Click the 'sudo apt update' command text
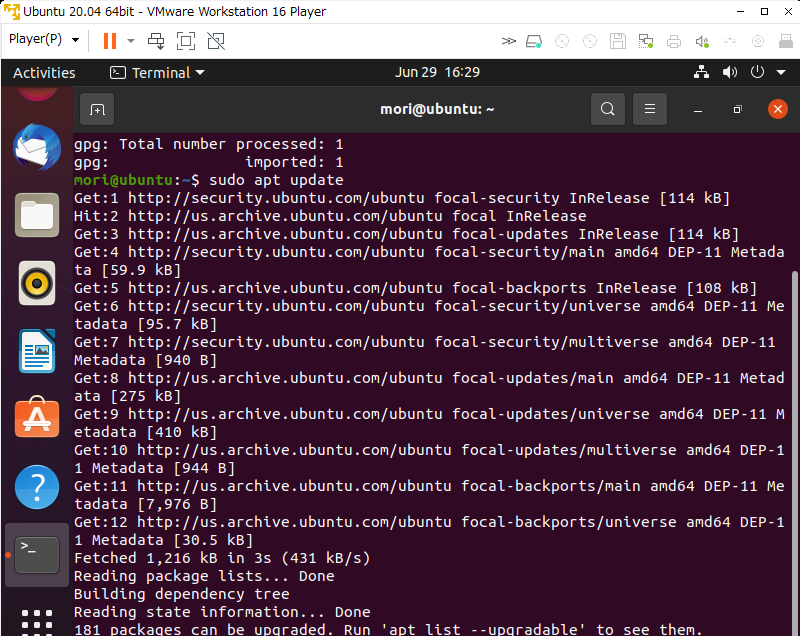Screen dimensions: 800x636 tap(276, 180)
